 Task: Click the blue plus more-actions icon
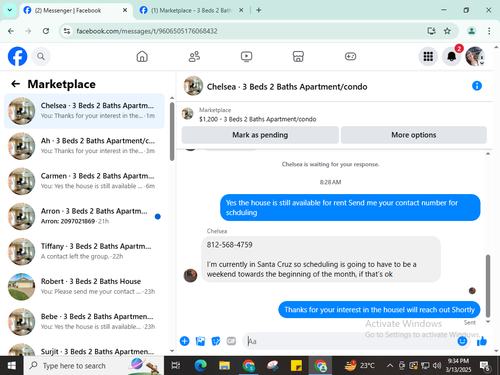[184, 341]
